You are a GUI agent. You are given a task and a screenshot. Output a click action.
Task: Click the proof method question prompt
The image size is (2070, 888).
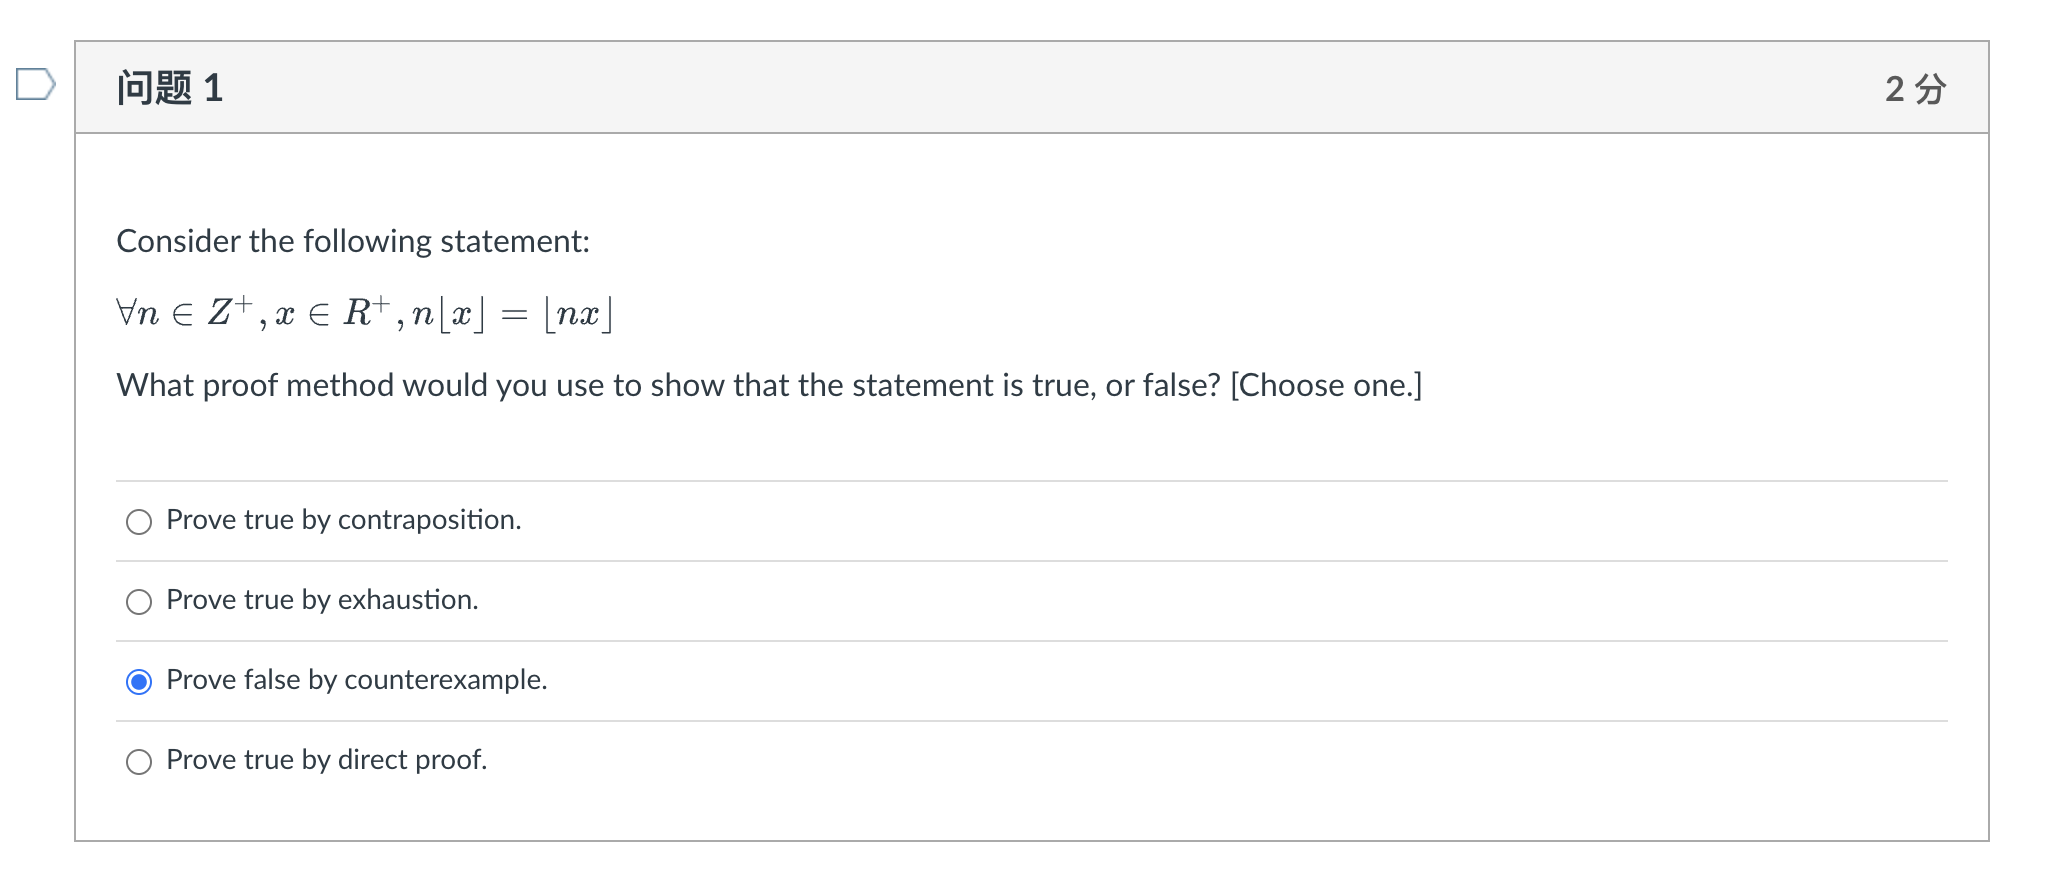[769, 385]
